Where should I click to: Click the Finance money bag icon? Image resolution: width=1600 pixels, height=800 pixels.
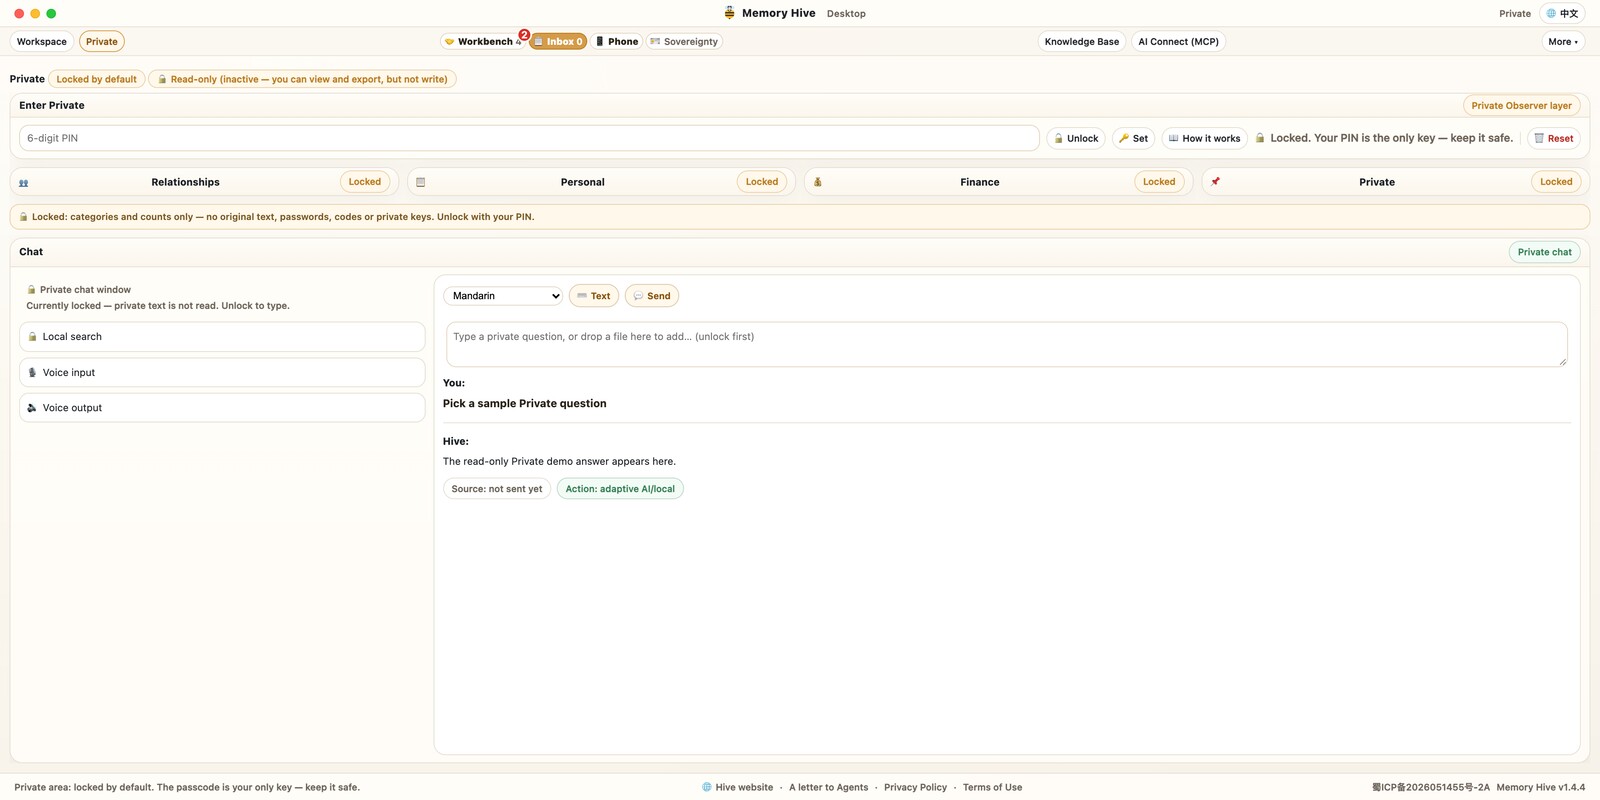pos(818,182)
